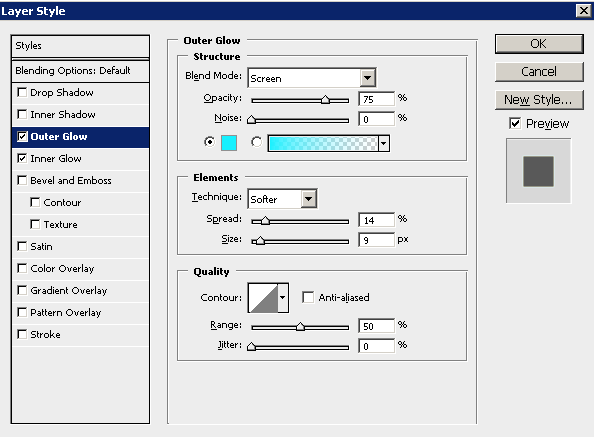Click the Cancel button
This screenshot has width=594, height=437.
click(539, 72)
